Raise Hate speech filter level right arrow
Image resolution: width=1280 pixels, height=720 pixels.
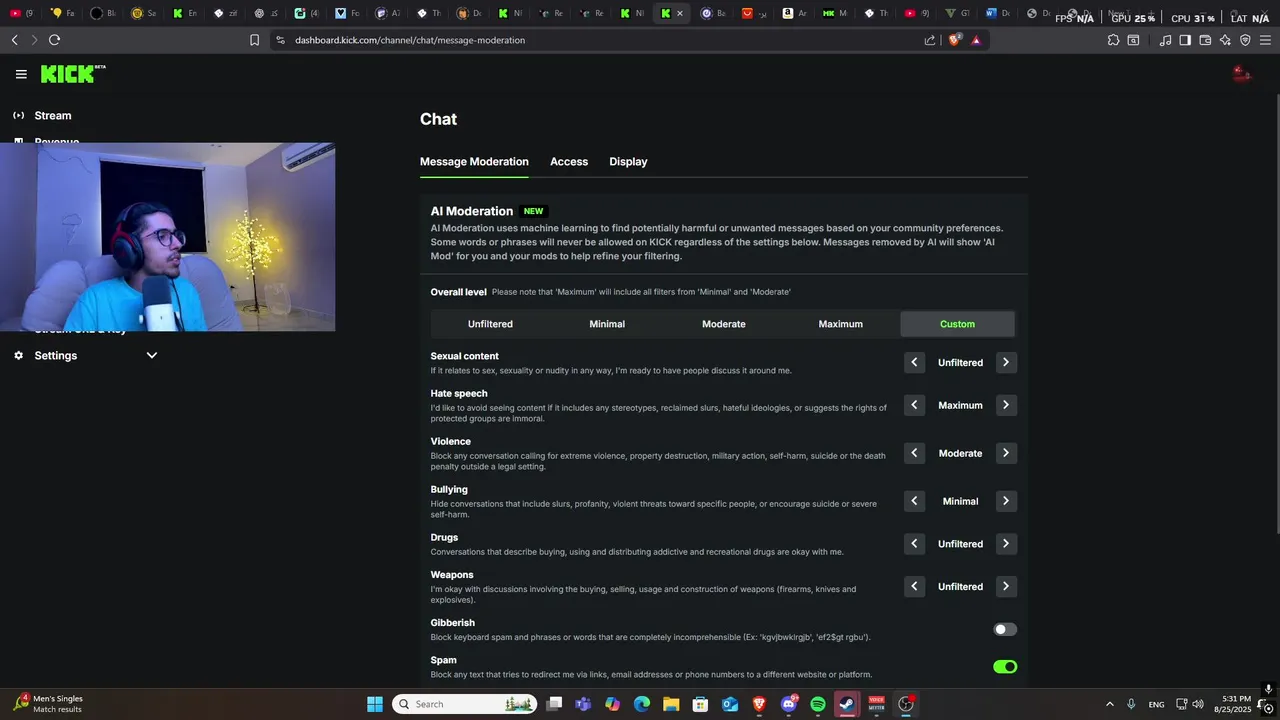click(1006, 405)
